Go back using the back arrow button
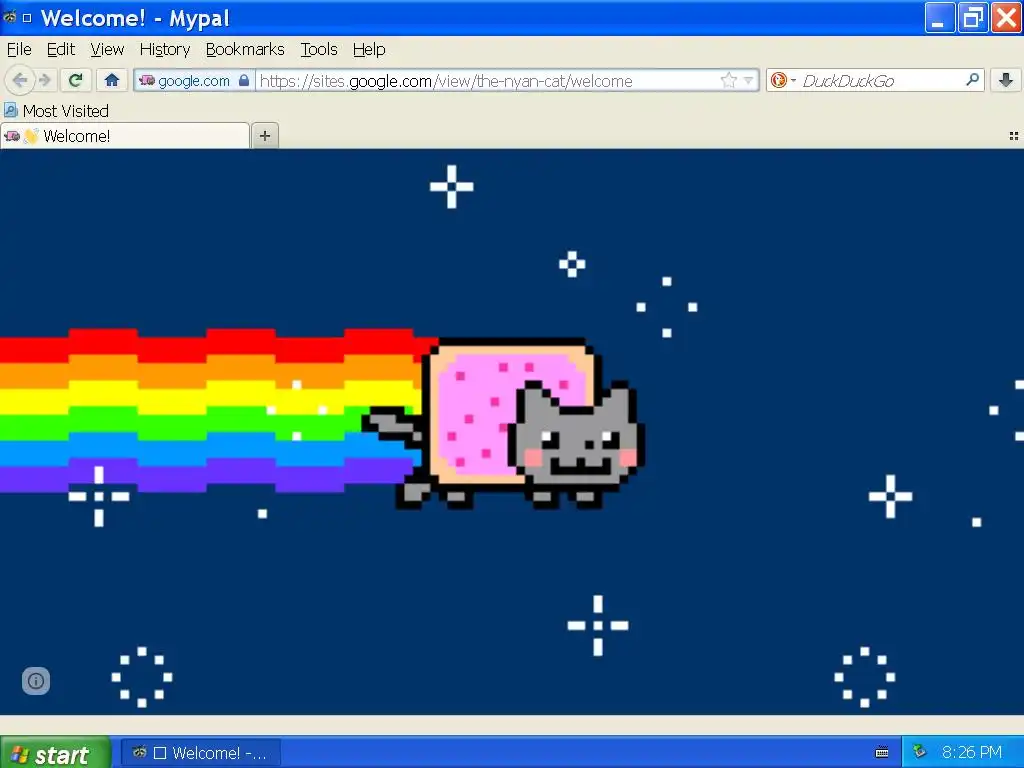 20,80
